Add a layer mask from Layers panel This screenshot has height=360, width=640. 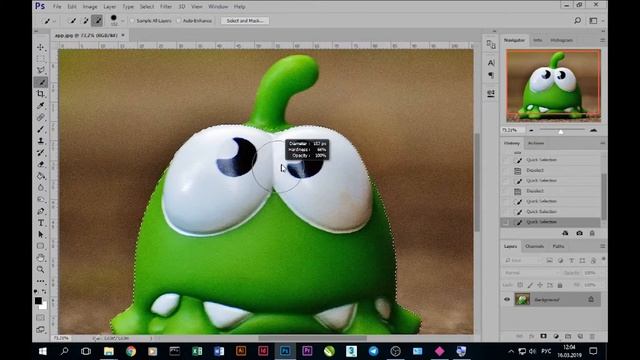(x=543, y=336)
